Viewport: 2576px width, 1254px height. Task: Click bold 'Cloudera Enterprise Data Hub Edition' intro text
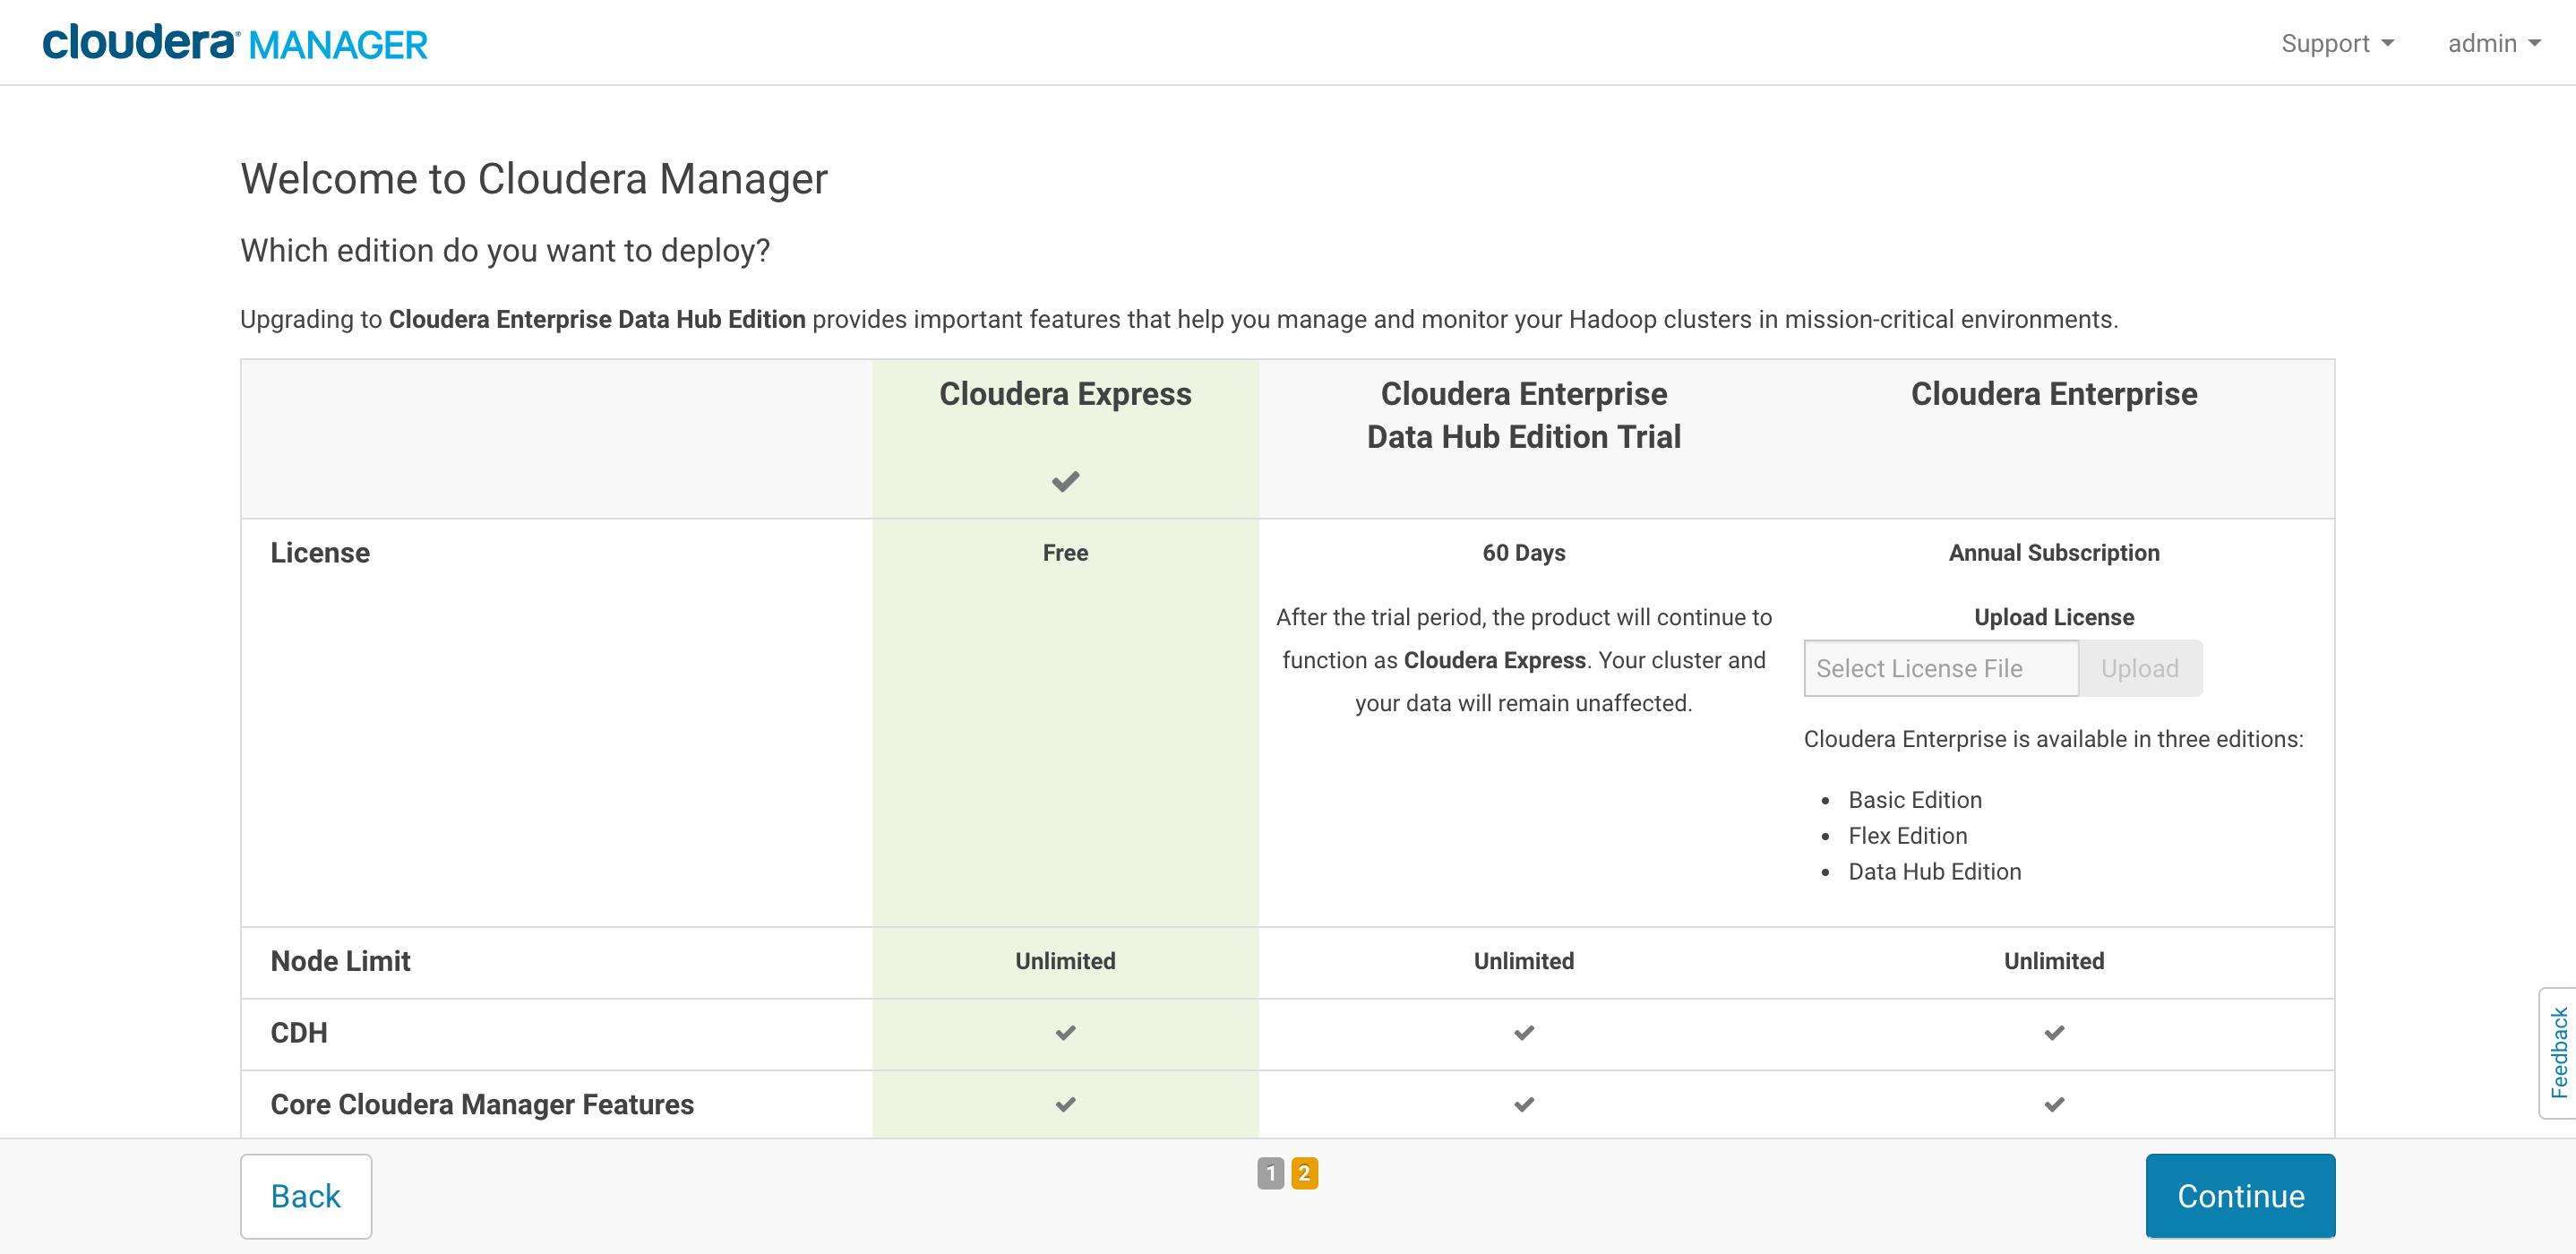coord(597,319)
